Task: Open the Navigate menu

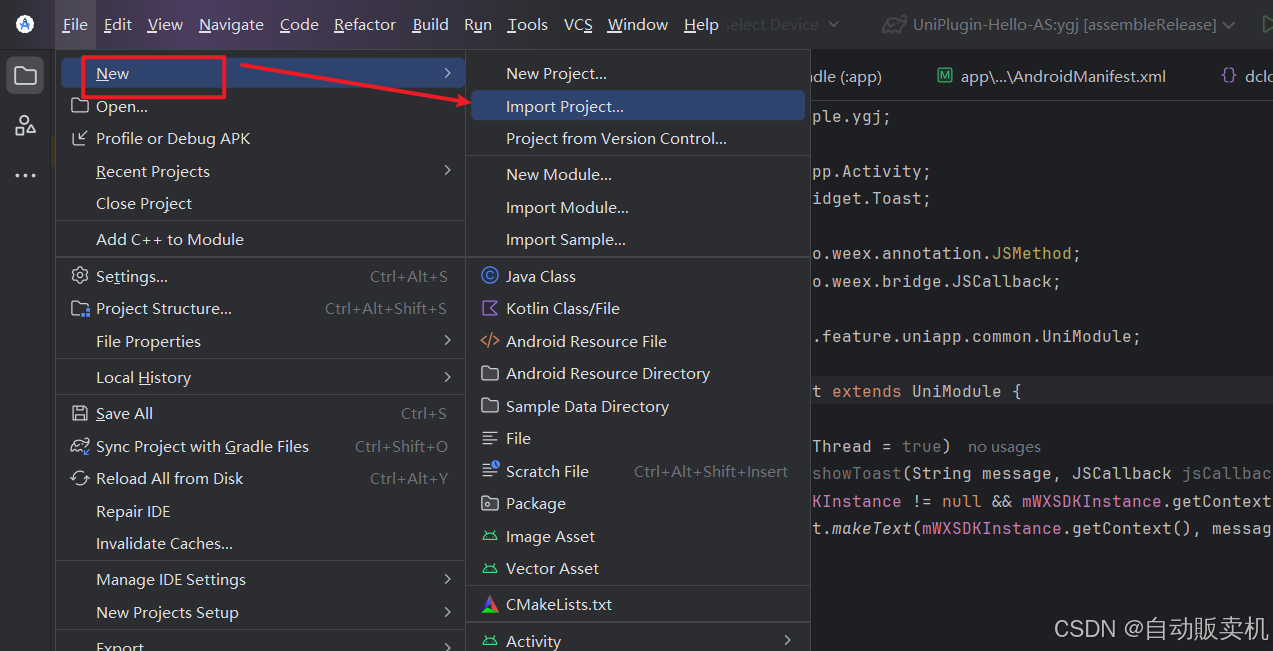Action: pyautogui.click(x=231, y=24)
